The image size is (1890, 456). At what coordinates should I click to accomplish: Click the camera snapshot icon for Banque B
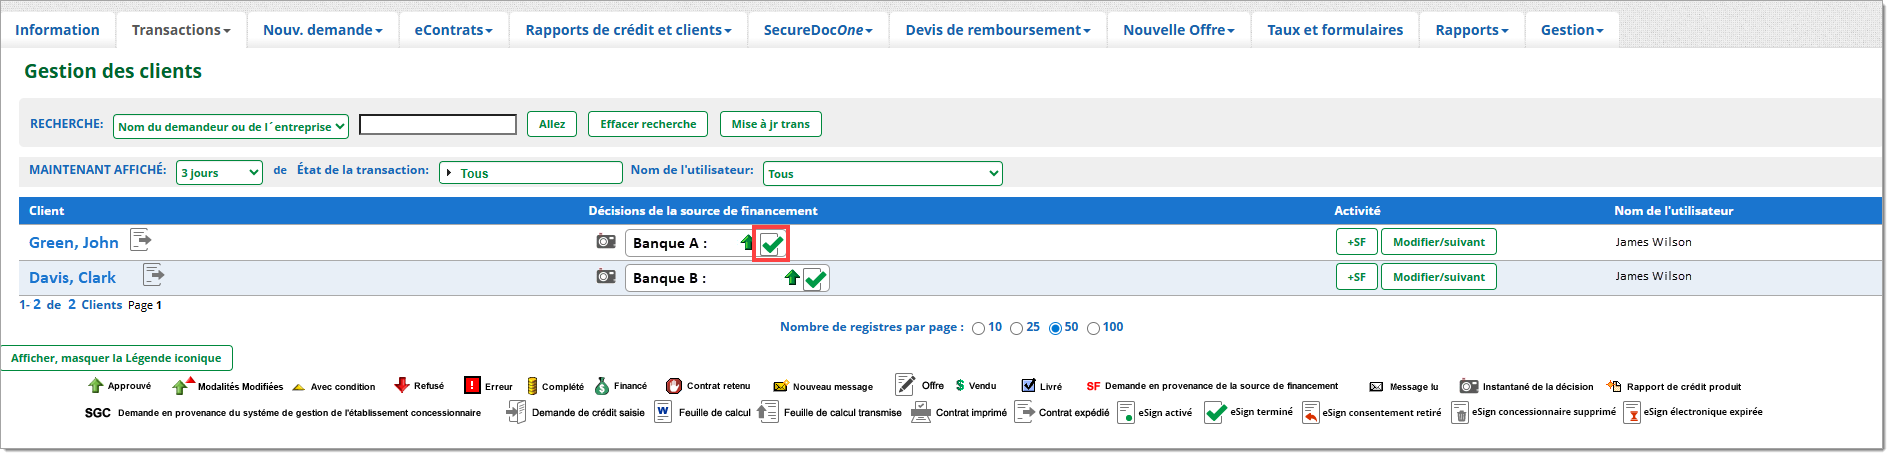(x=606, y=277)
